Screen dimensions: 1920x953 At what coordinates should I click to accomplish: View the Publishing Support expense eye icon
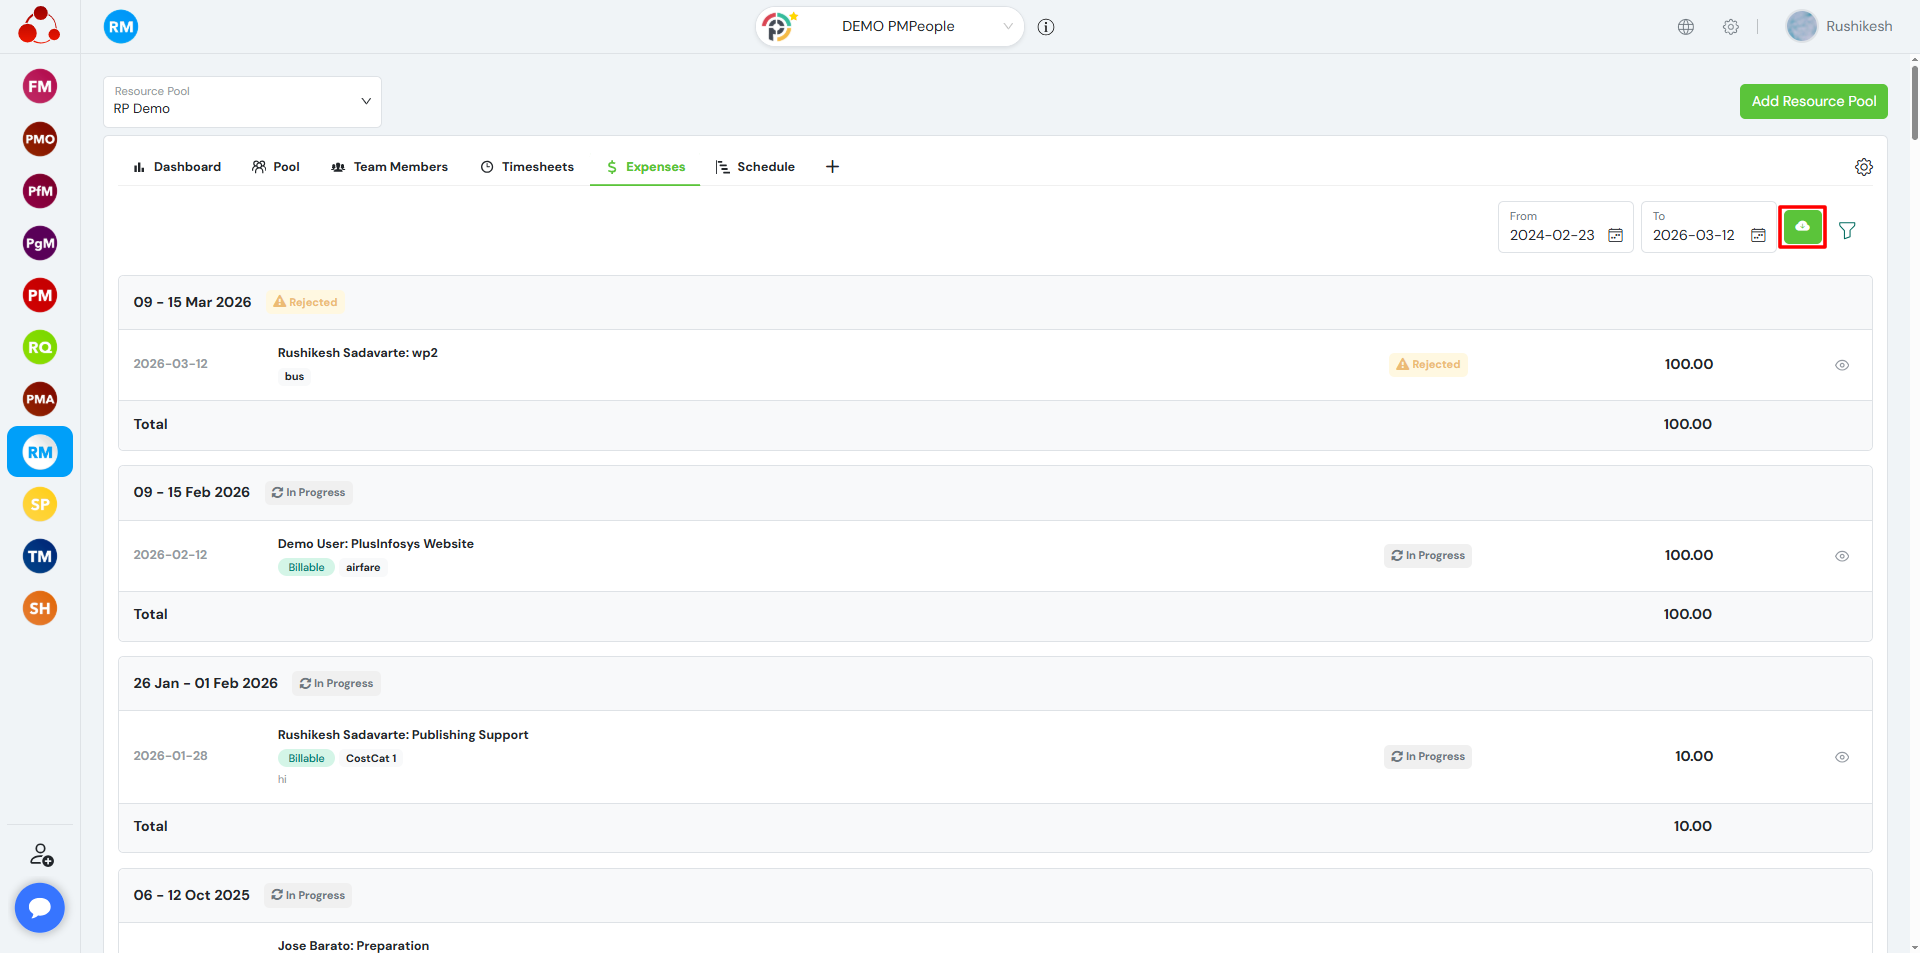click(x=1841, y=757)
